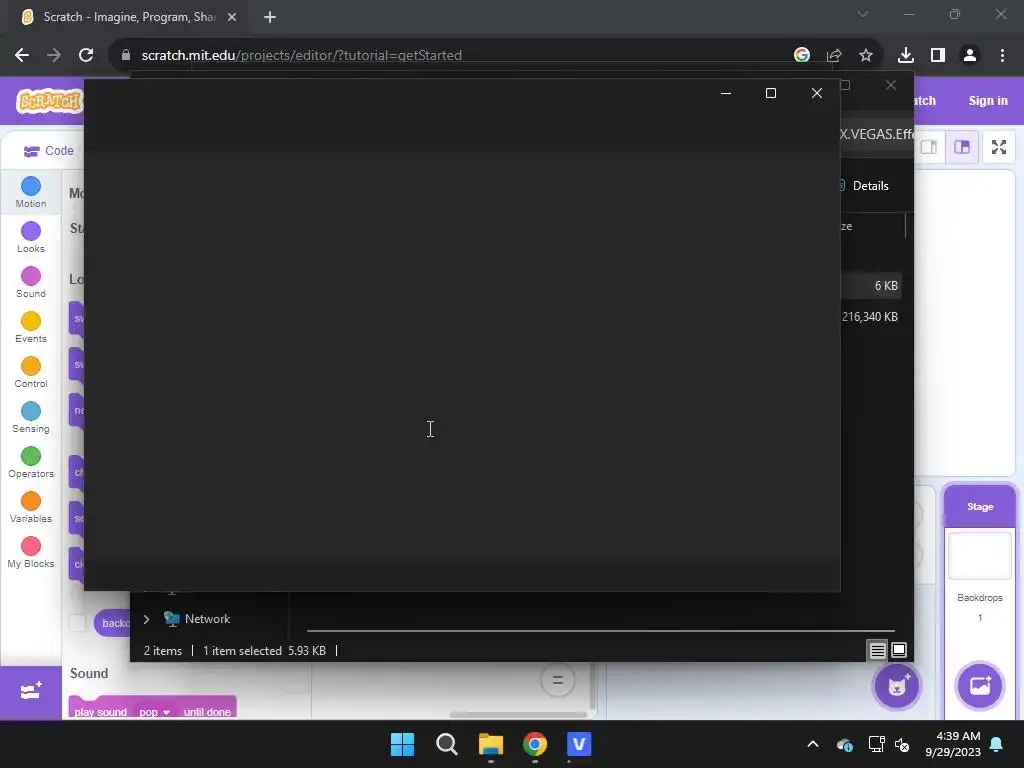The height and width of the screenshot is (768, 1024).
Task: Click the Choose a Backdrop button
Action: pos(980,686)
